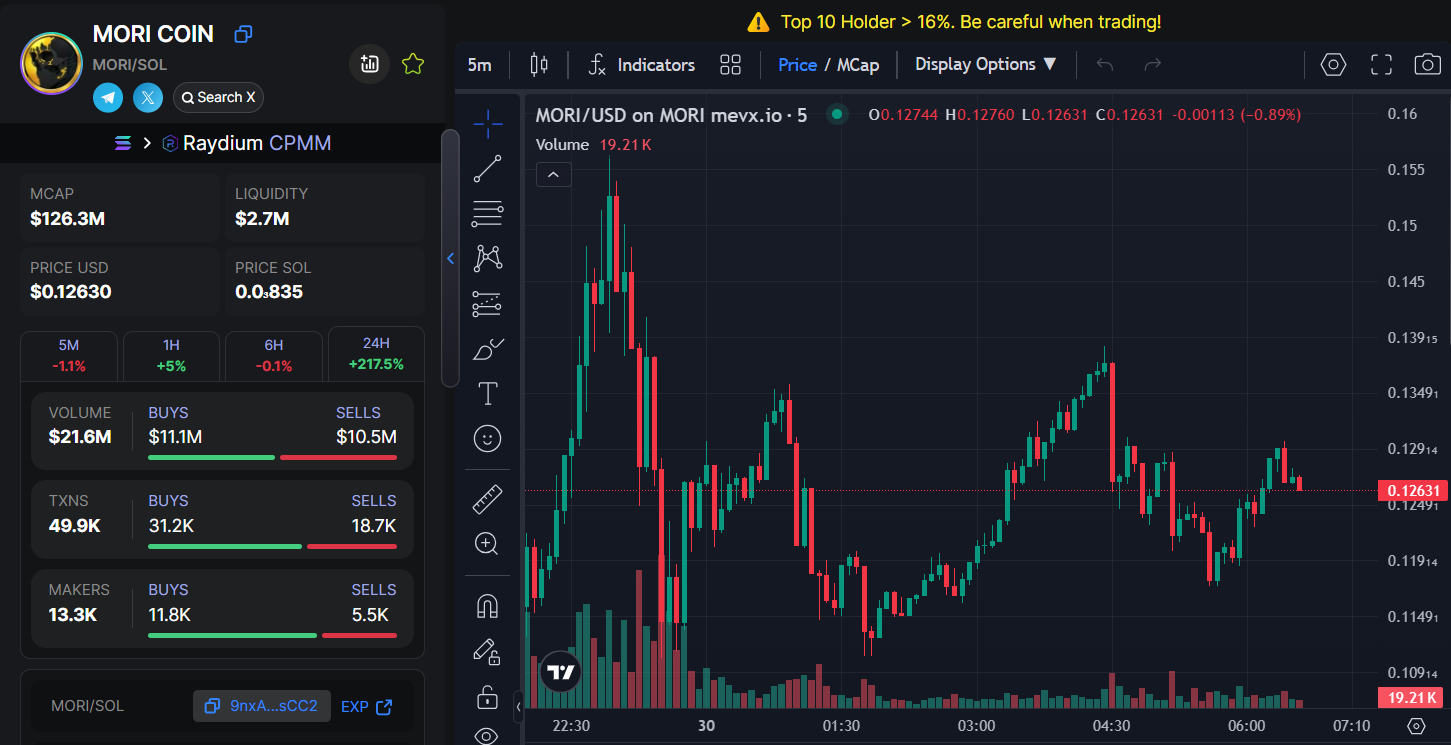
Task: Switch to the 1H stats tab
Action: click(171, 354)
